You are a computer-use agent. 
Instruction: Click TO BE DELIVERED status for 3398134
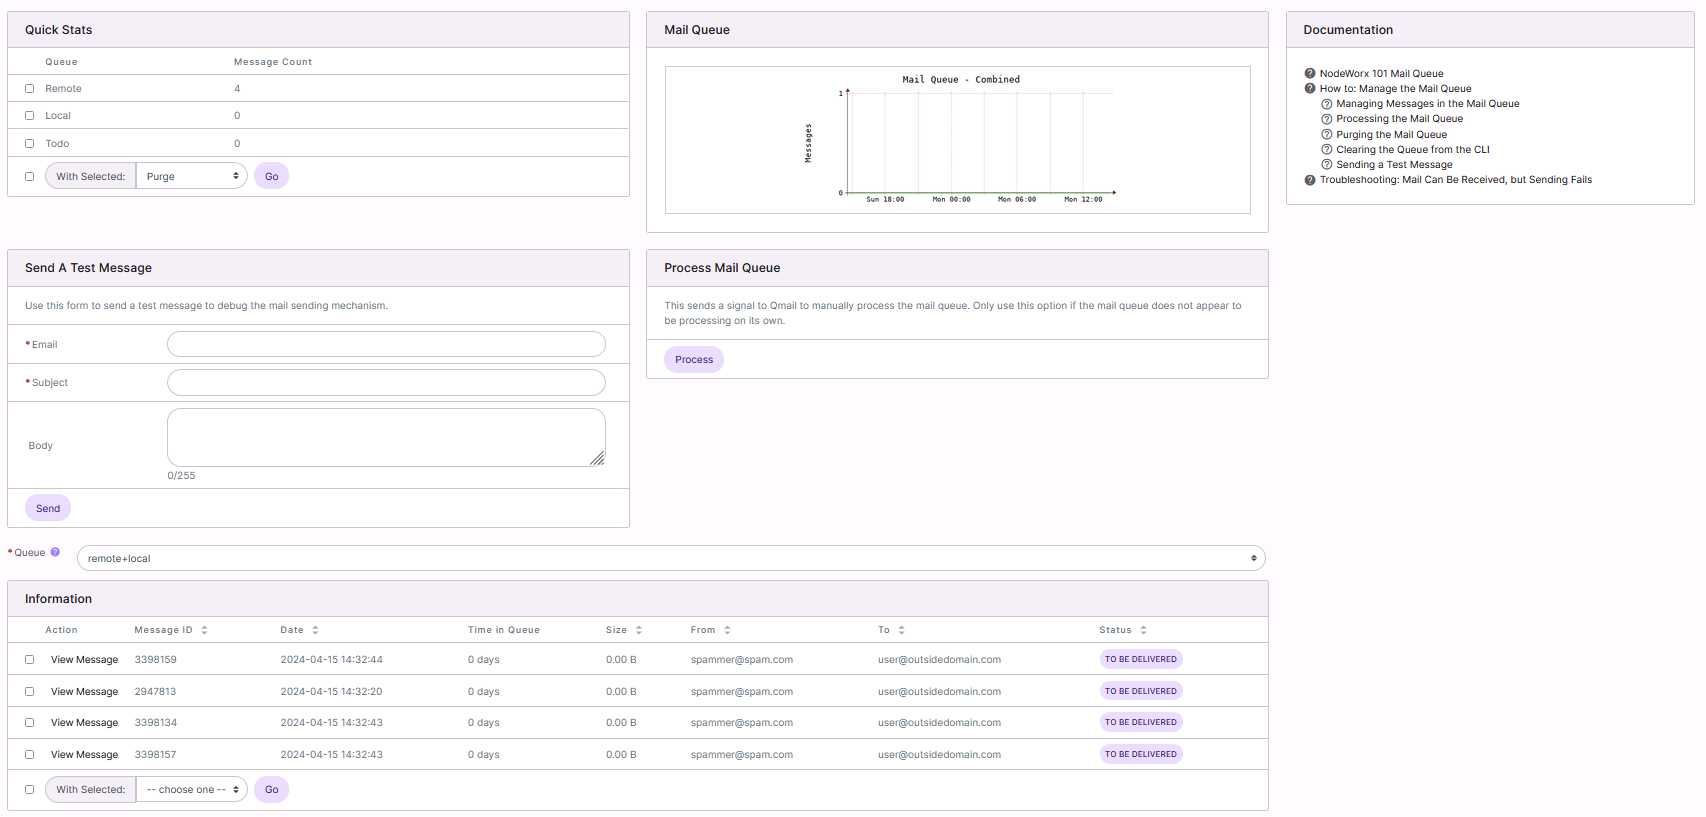[x=1141, y=722]
